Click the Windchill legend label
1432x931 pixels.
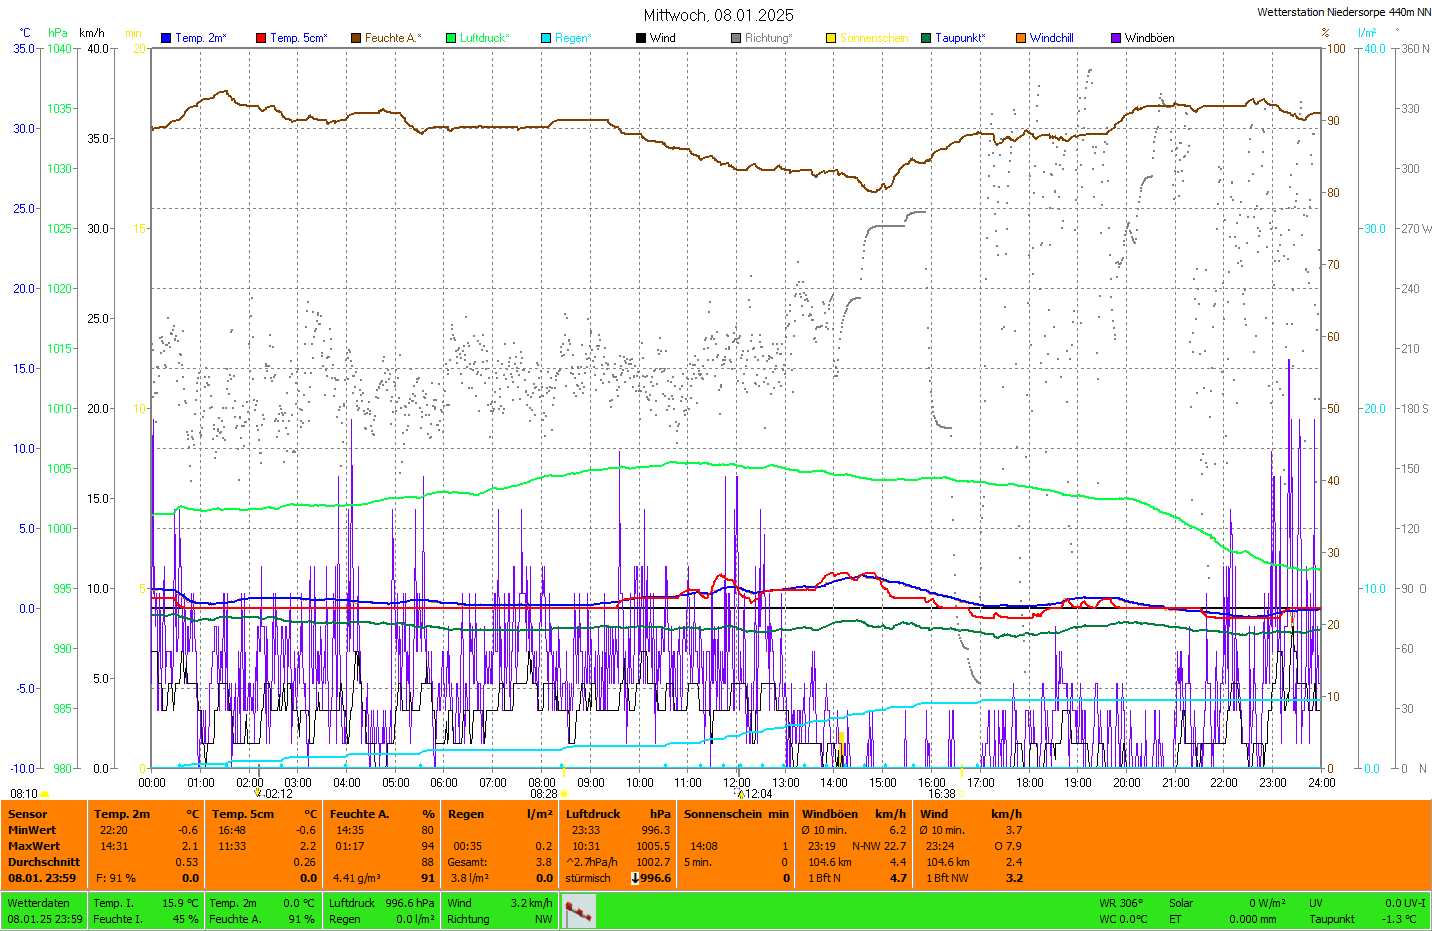pyautogui.click(x=1051, y=38)
